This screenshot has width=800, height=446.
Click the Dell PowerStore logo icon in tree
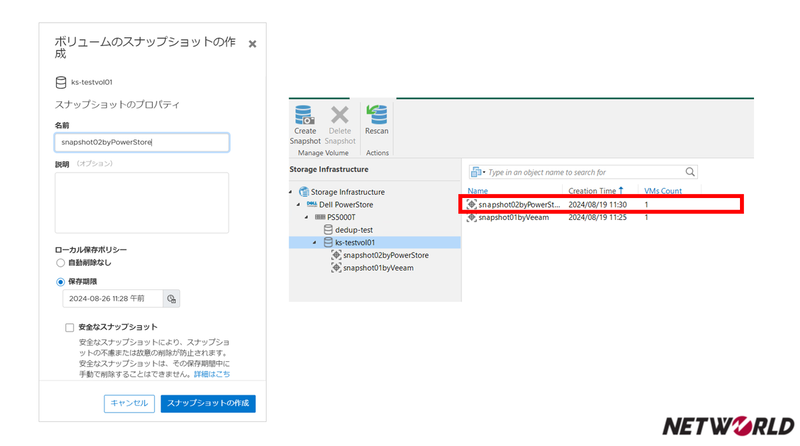point(312,204)
